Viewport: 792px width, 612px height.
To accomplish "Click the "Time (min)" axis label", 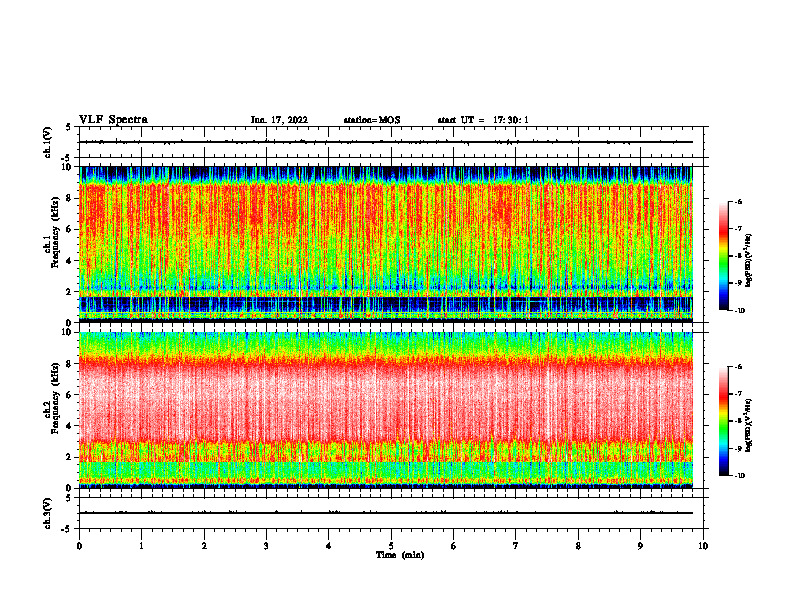I will pos(400,555).
